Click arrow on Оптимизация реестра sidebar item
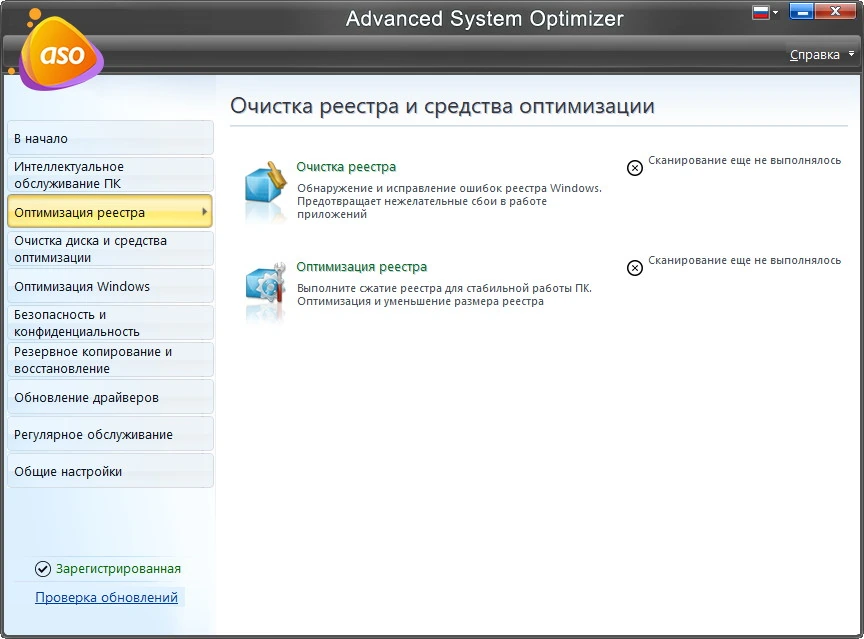The width and height of the screenshot is (864, 639). point(204,212)
